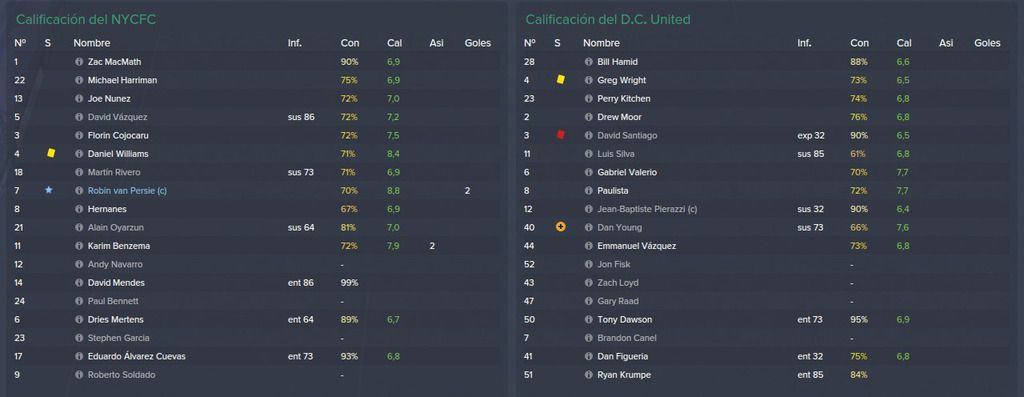Open Karim Benzema player profile
This screenshot has width=1024, height=397.
pos(117,246)
